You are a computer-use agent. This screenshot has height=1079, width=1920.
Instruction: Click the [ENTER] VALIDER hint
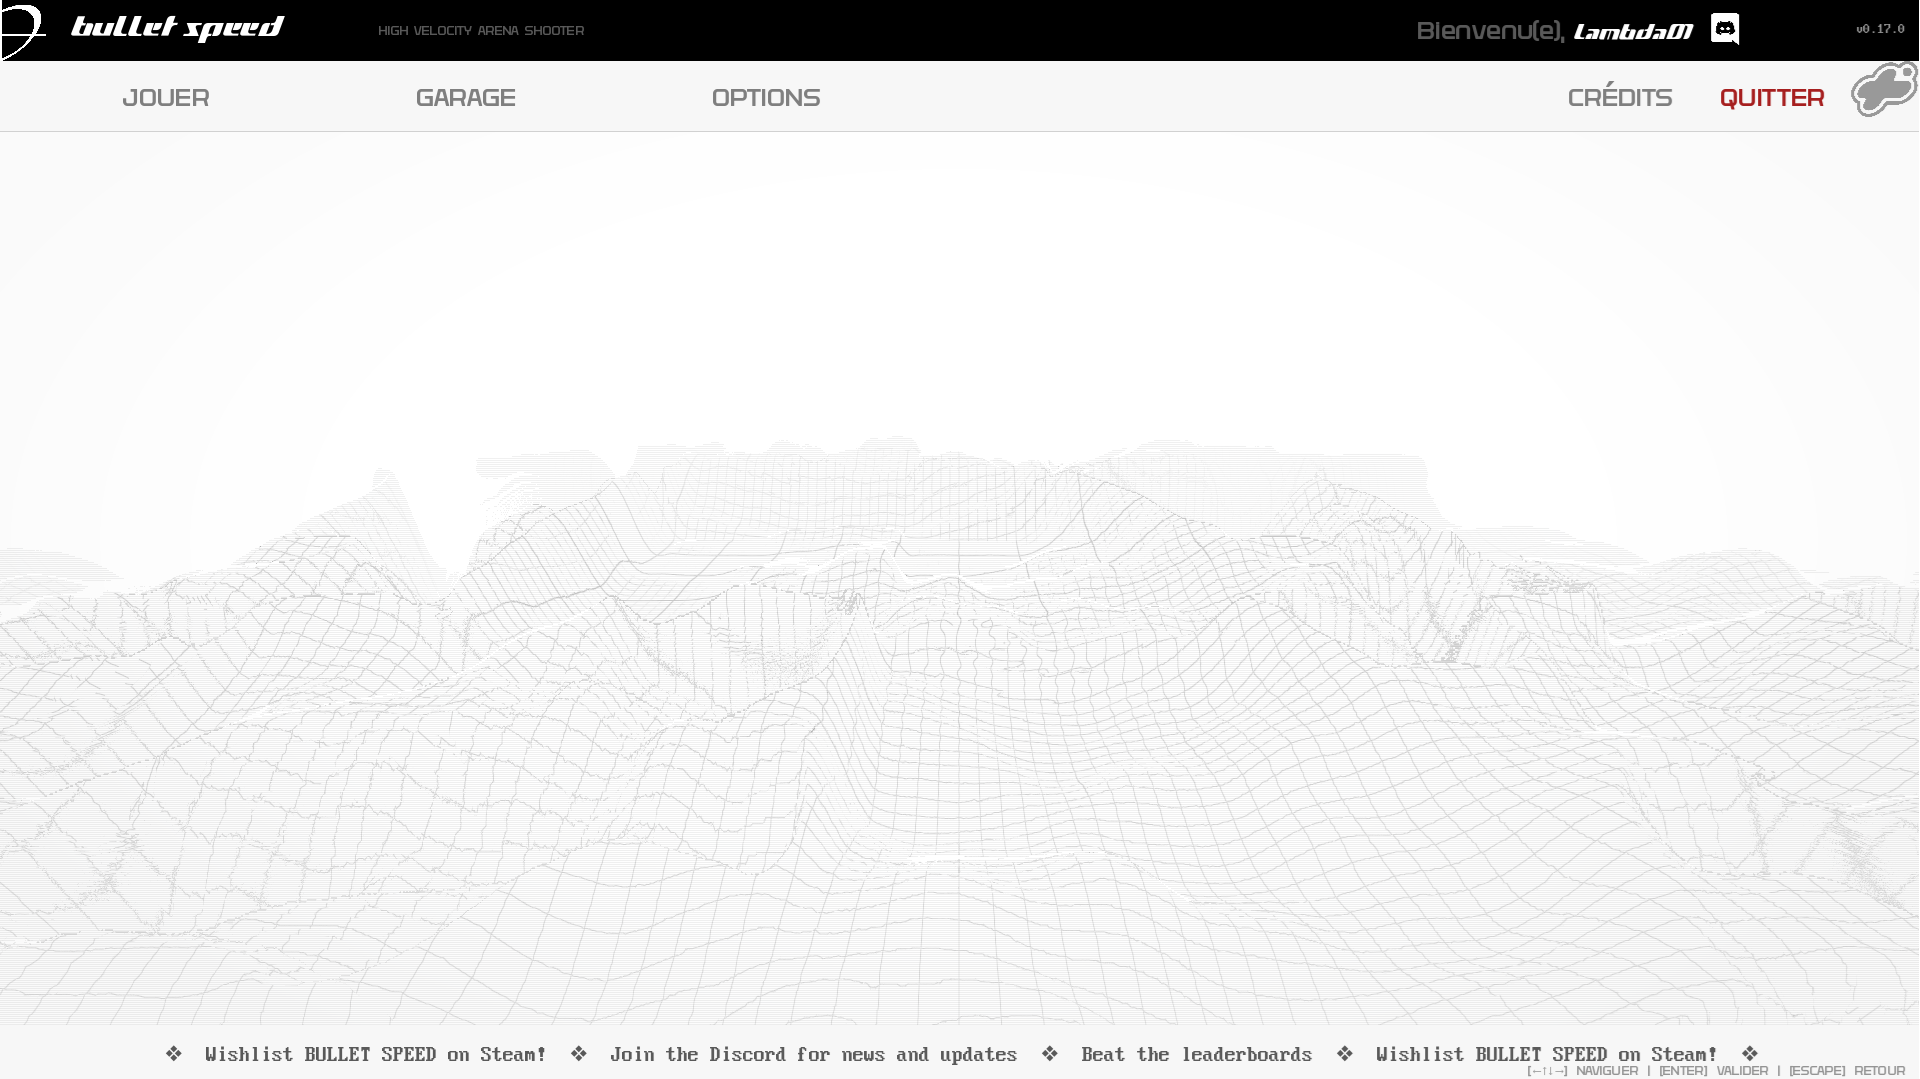pos(1714,1071)
